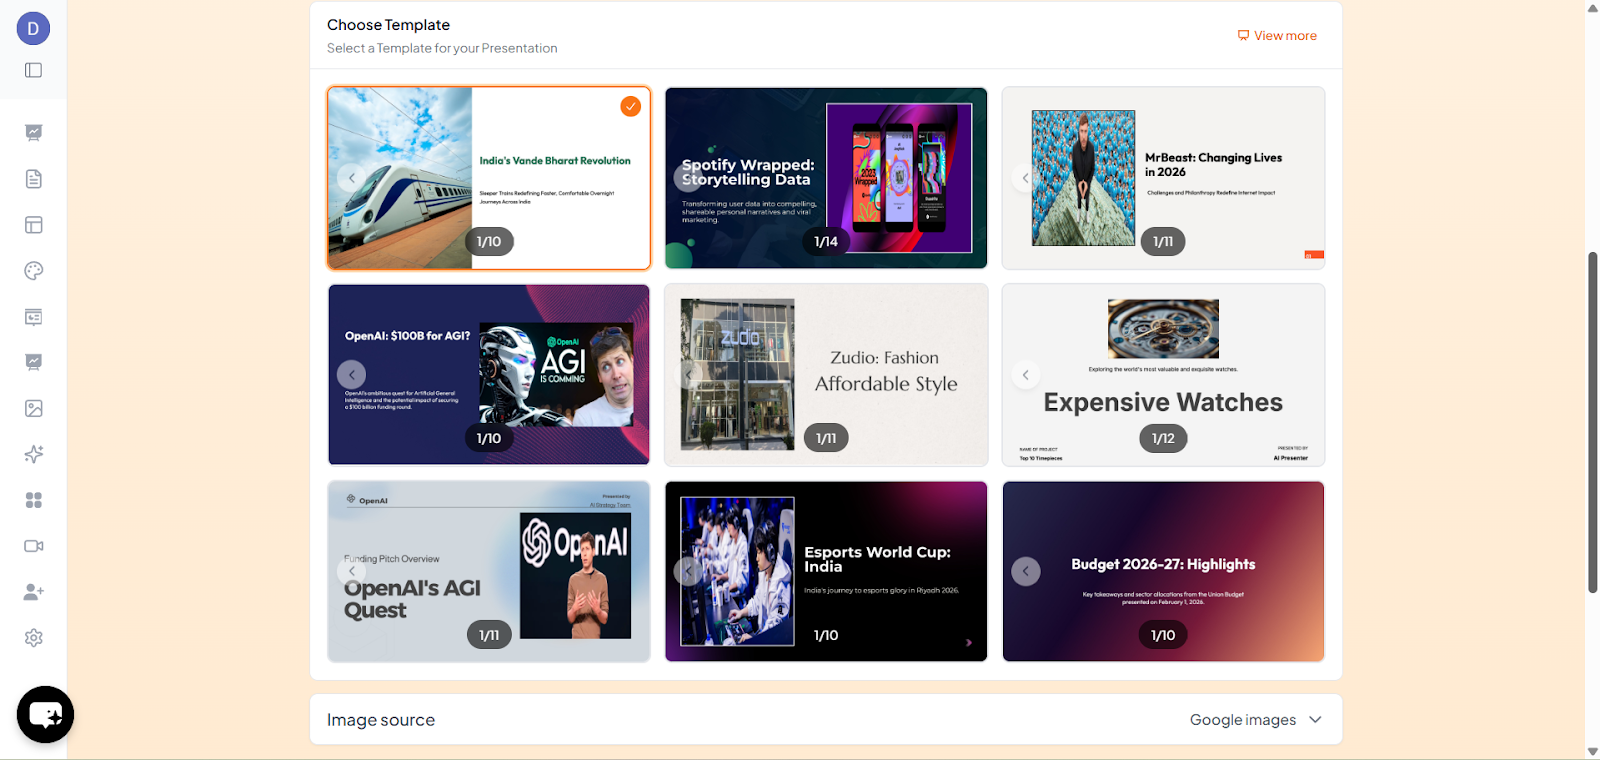Open the document page icon in sidebar
This screenshot has height=760, width=1600.
click(x=33, y=179)
